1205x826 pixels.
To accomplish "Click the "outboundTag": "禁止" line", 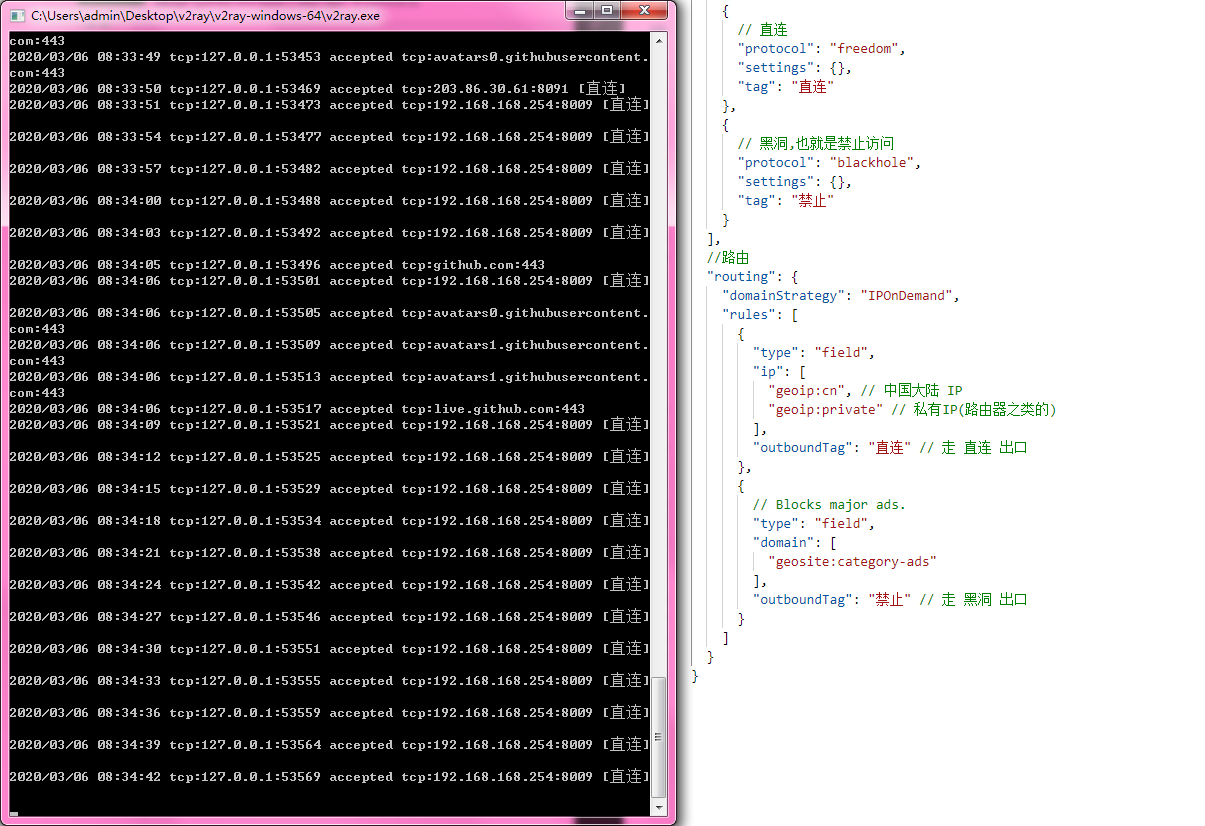I will click(x=832, y=599).
